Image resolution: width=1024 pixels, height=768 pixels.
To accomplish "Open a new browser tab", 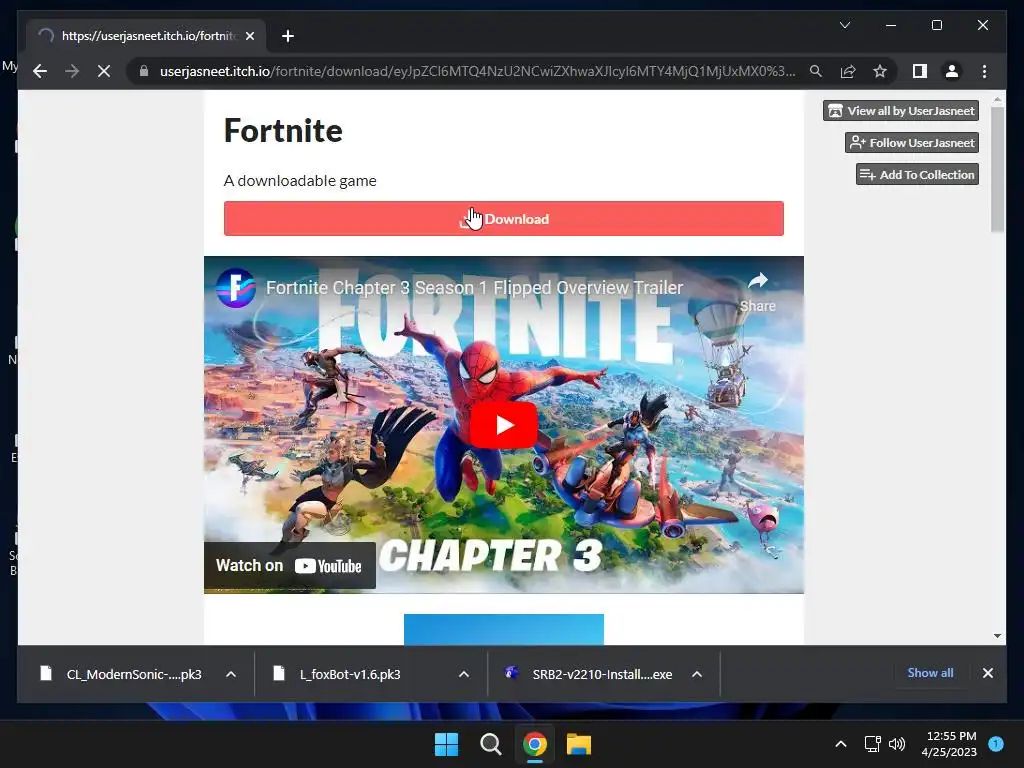I will pos(288,36).
